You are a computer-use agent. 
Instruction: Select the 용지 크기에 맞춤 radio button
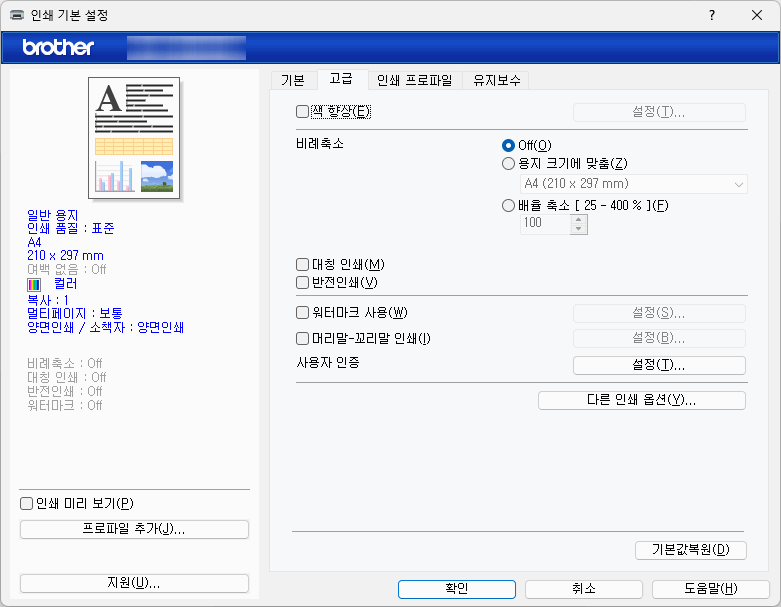pyautogui.click(x=508, y=164)
